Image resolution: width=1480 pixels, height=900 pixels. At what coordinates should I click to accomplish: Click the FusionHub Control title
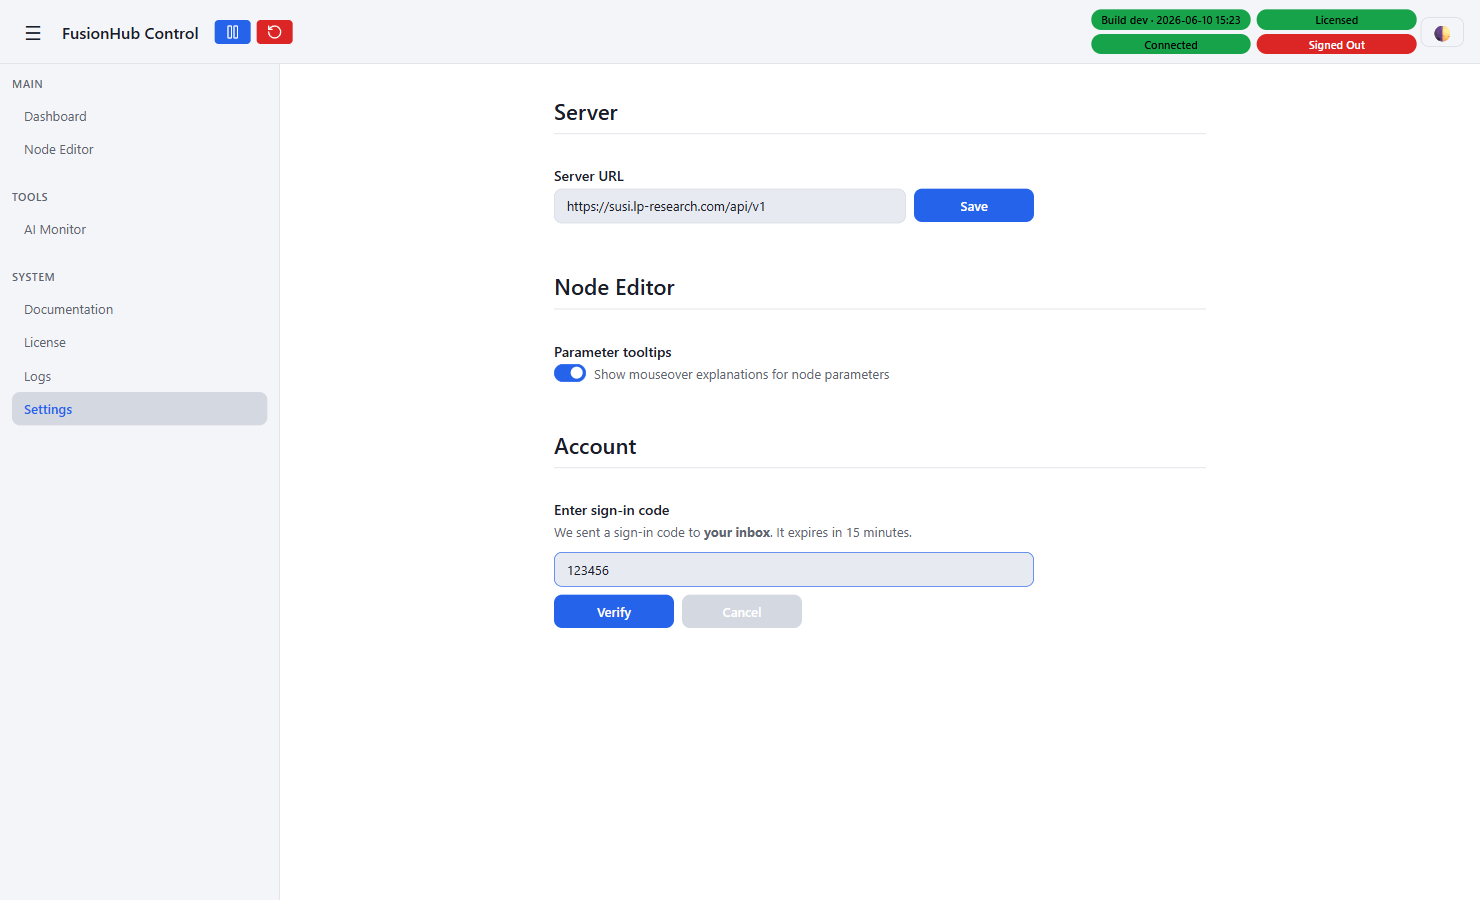[130, 33]
